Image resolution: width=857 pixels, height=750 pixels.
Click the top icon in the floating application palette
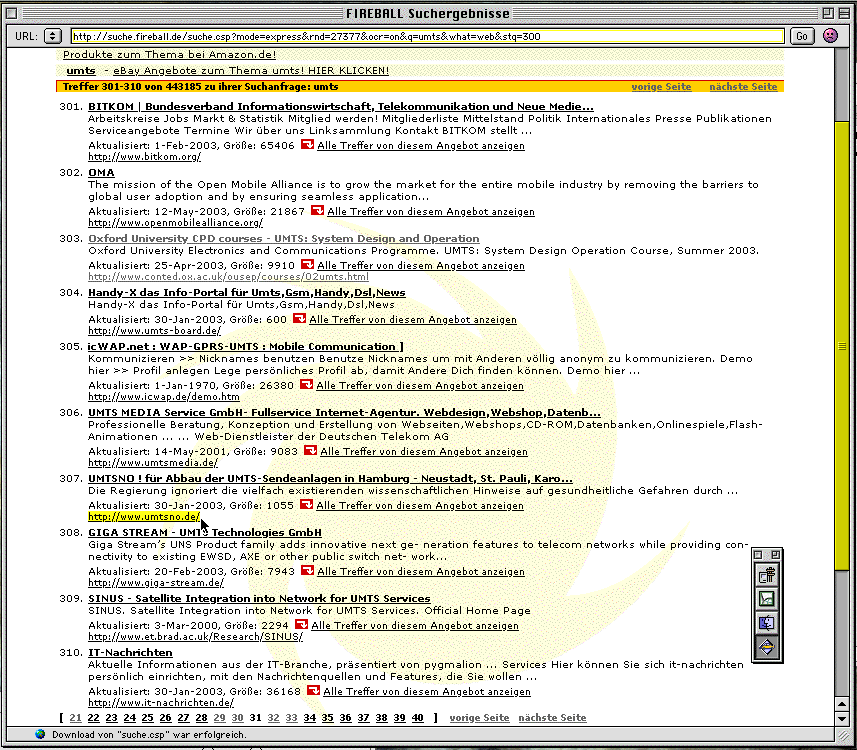coord(766,574)
